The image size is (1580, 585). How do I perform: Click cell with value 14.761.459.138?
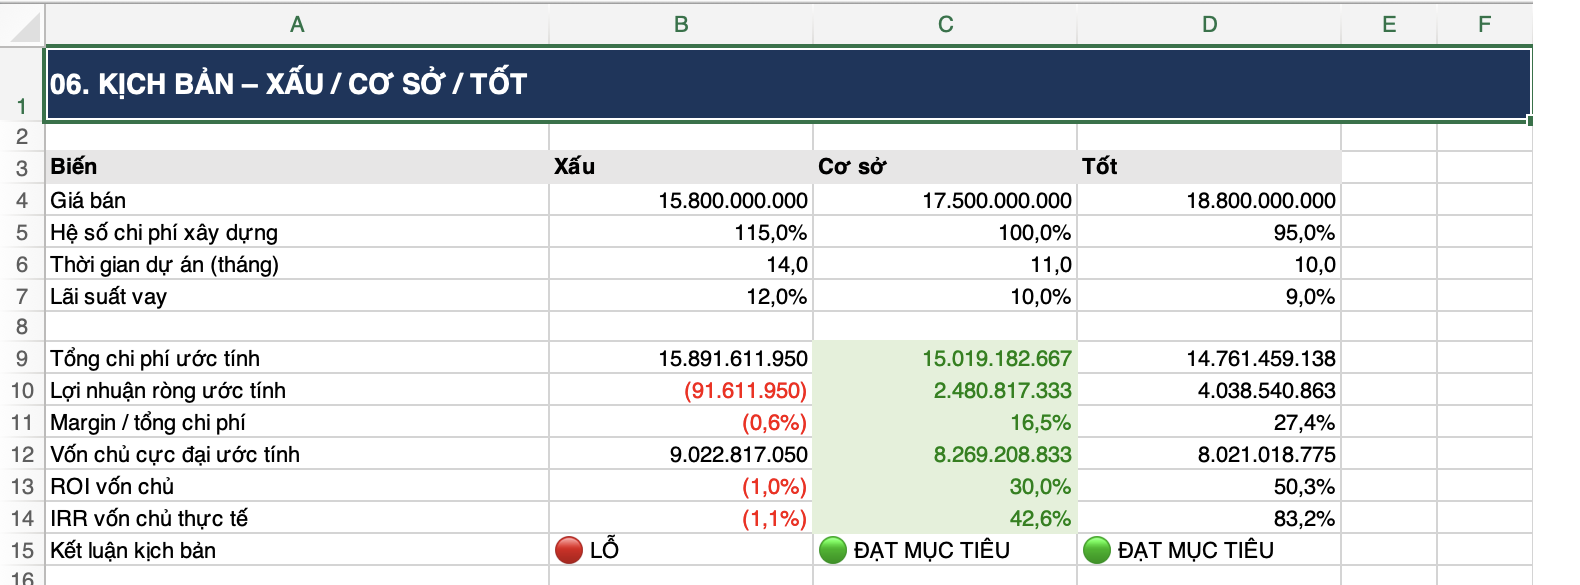point(1209,358)
